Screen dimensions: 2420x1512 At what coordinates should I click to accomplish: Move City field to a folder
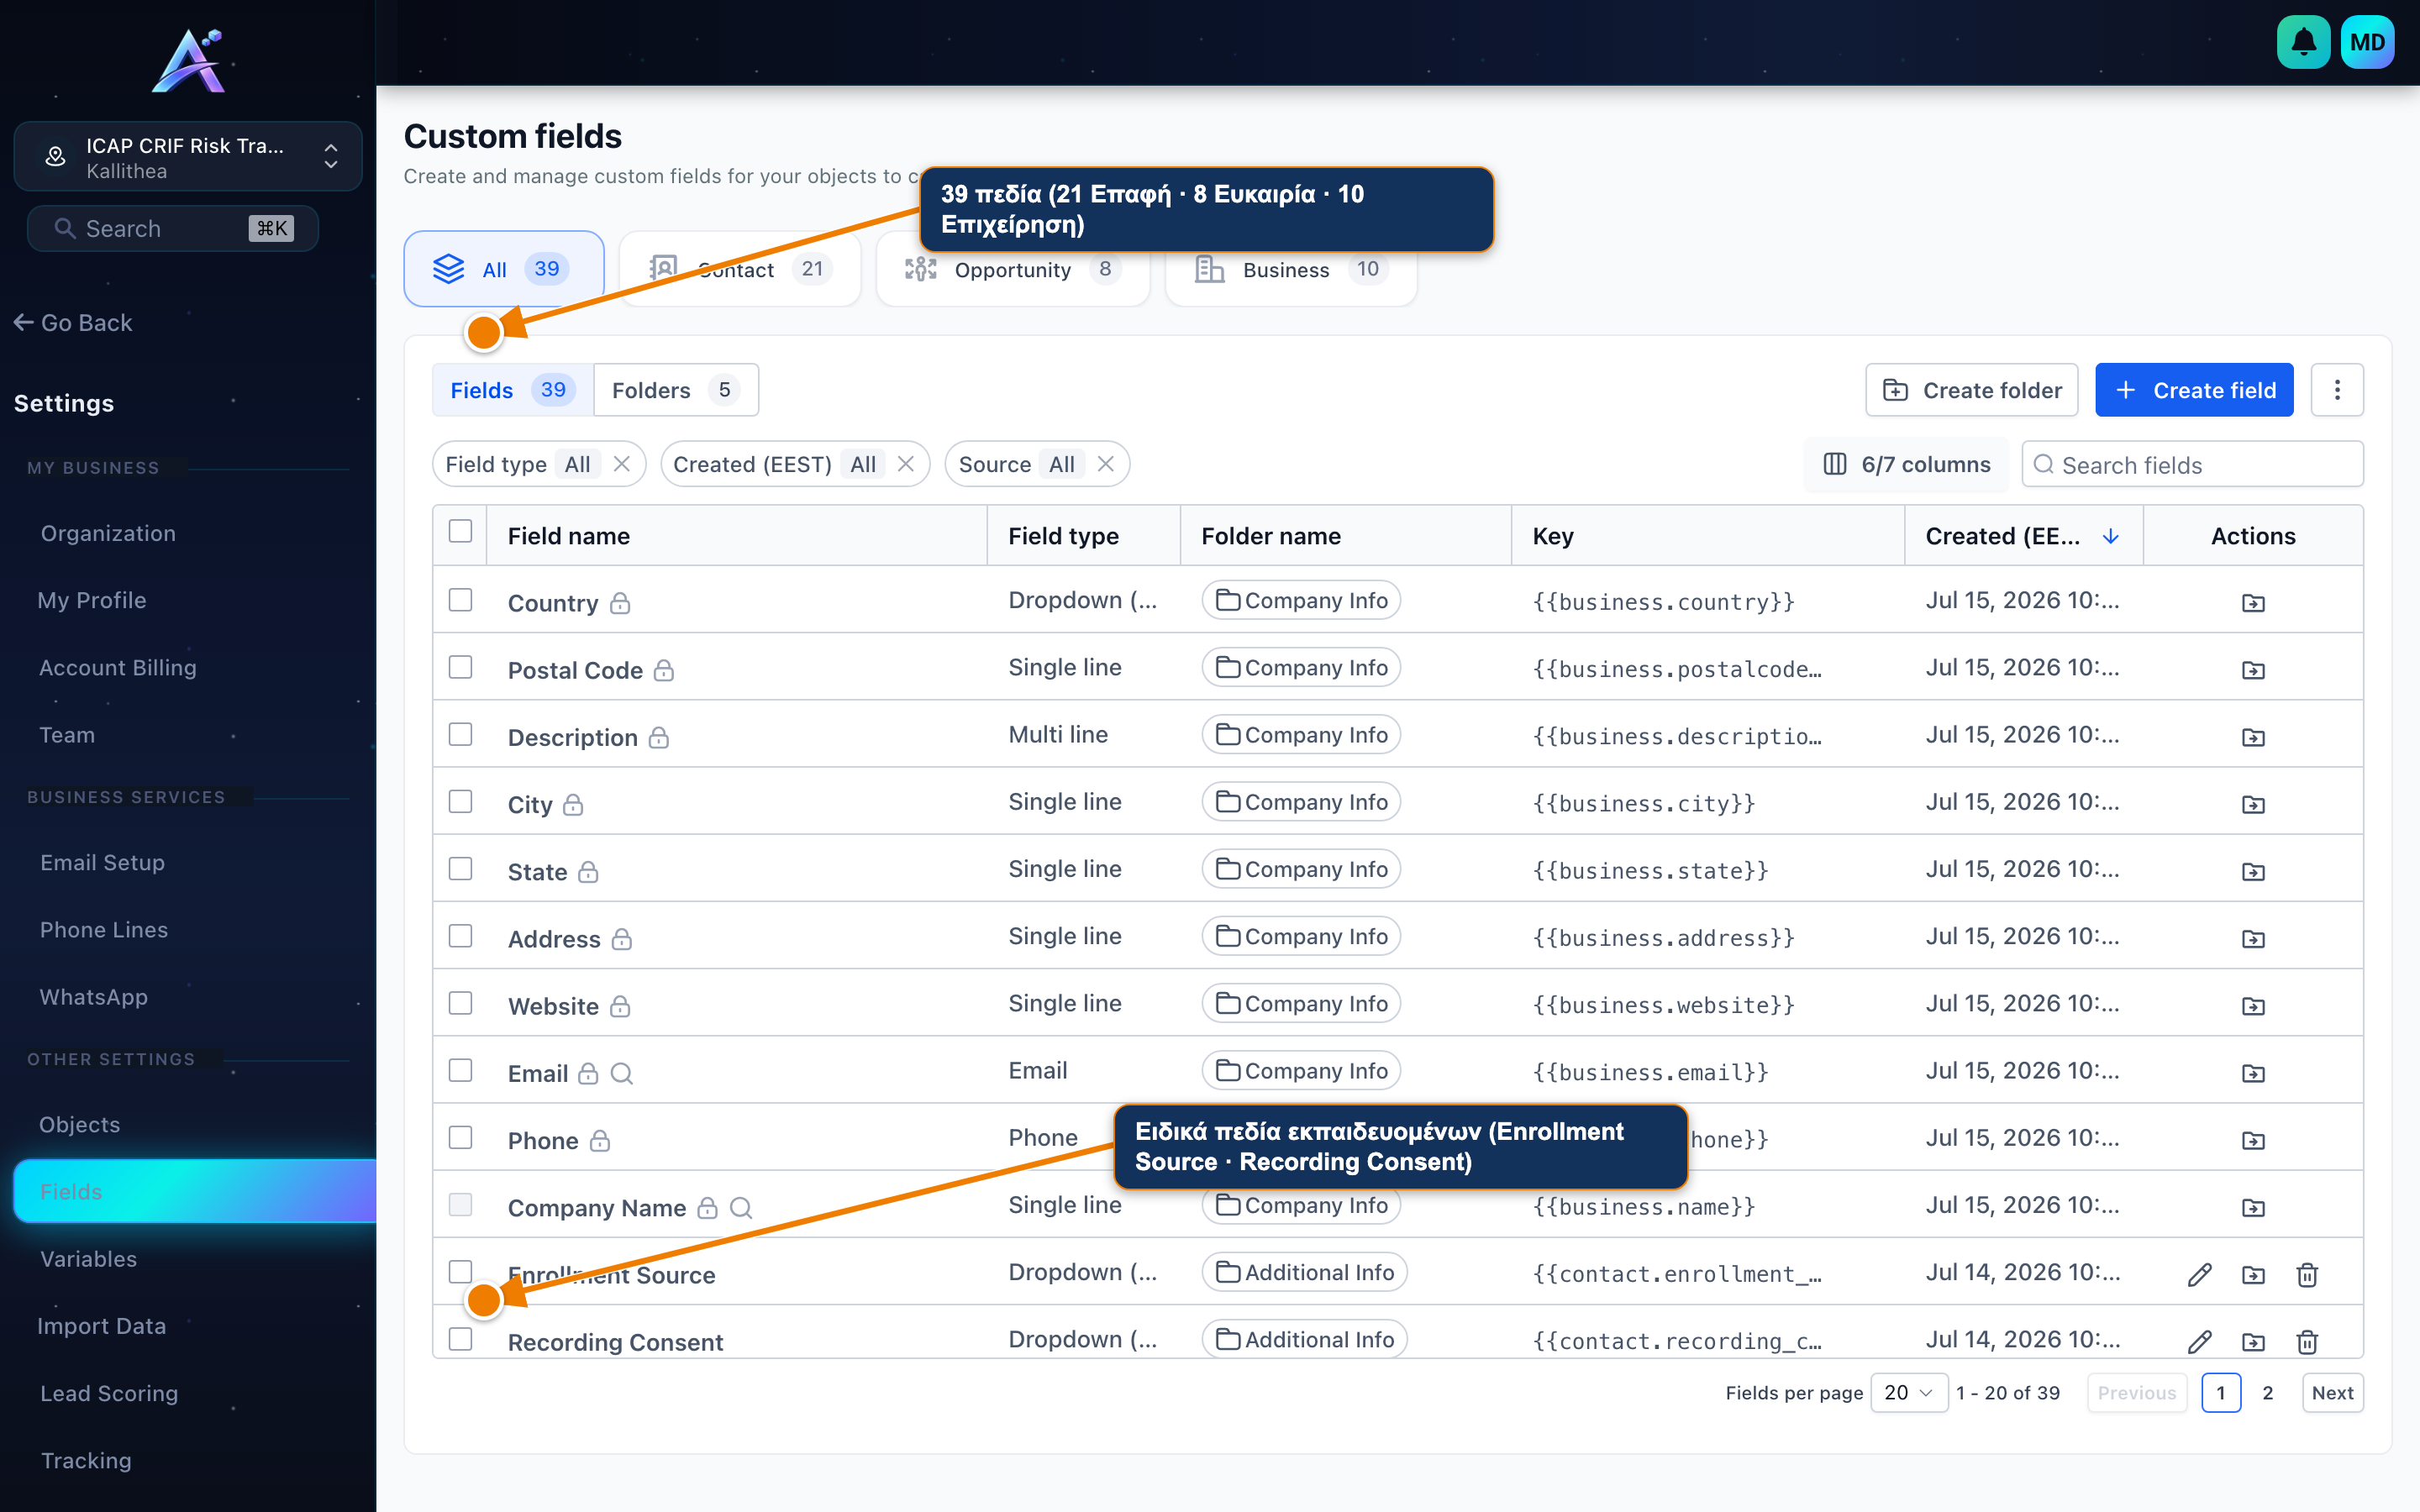pos(2253,803)
